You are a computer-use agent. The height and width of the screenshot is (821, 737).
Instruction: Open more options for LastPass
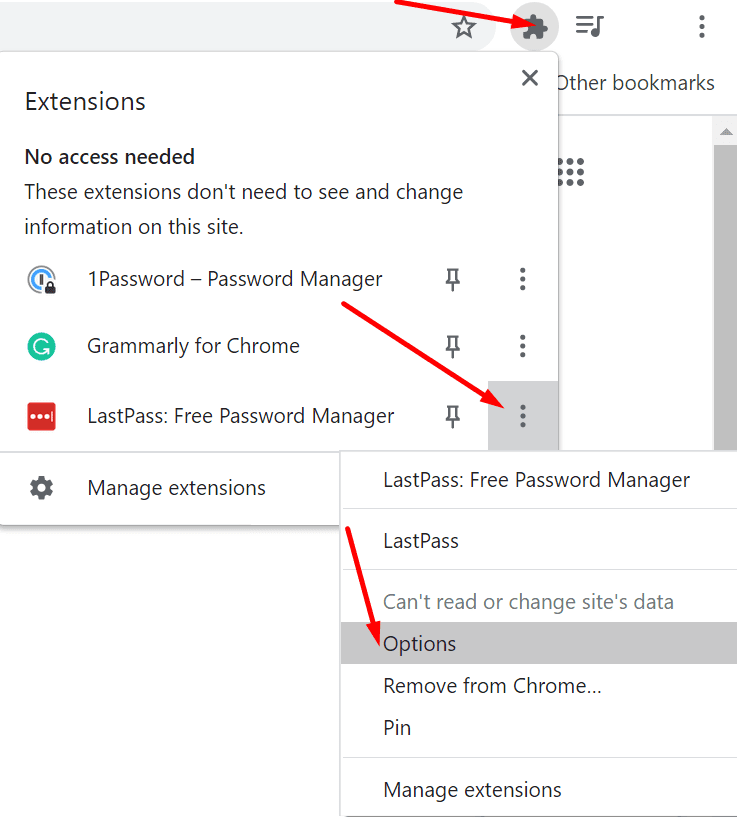pyautogui.click(x=522, y=415)
